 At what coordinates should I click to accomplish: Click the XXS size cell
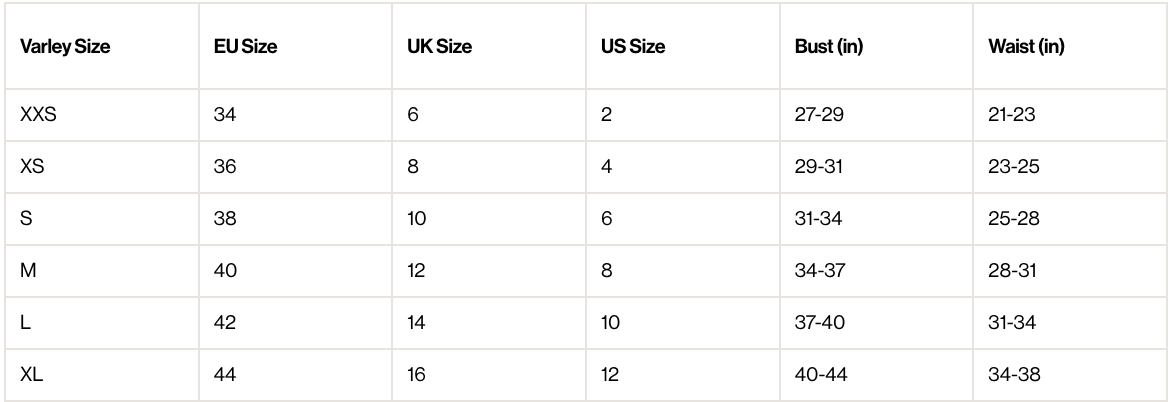pyautogui.click(x=38, y=114)
